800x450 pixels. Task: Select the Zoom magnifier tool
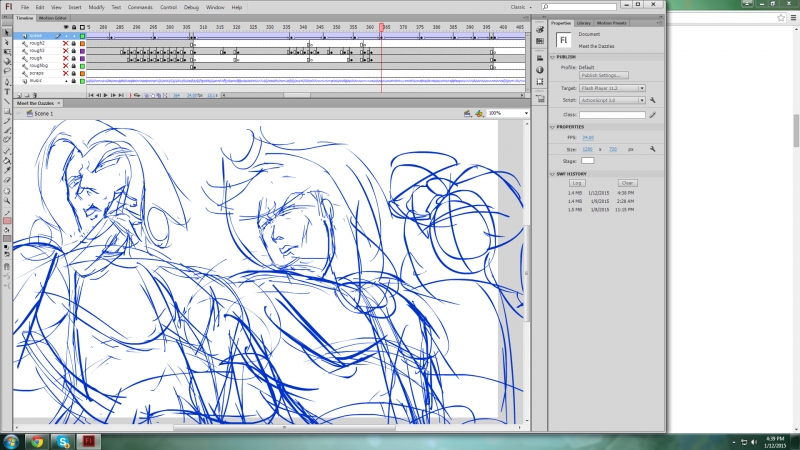click(6, 199)
